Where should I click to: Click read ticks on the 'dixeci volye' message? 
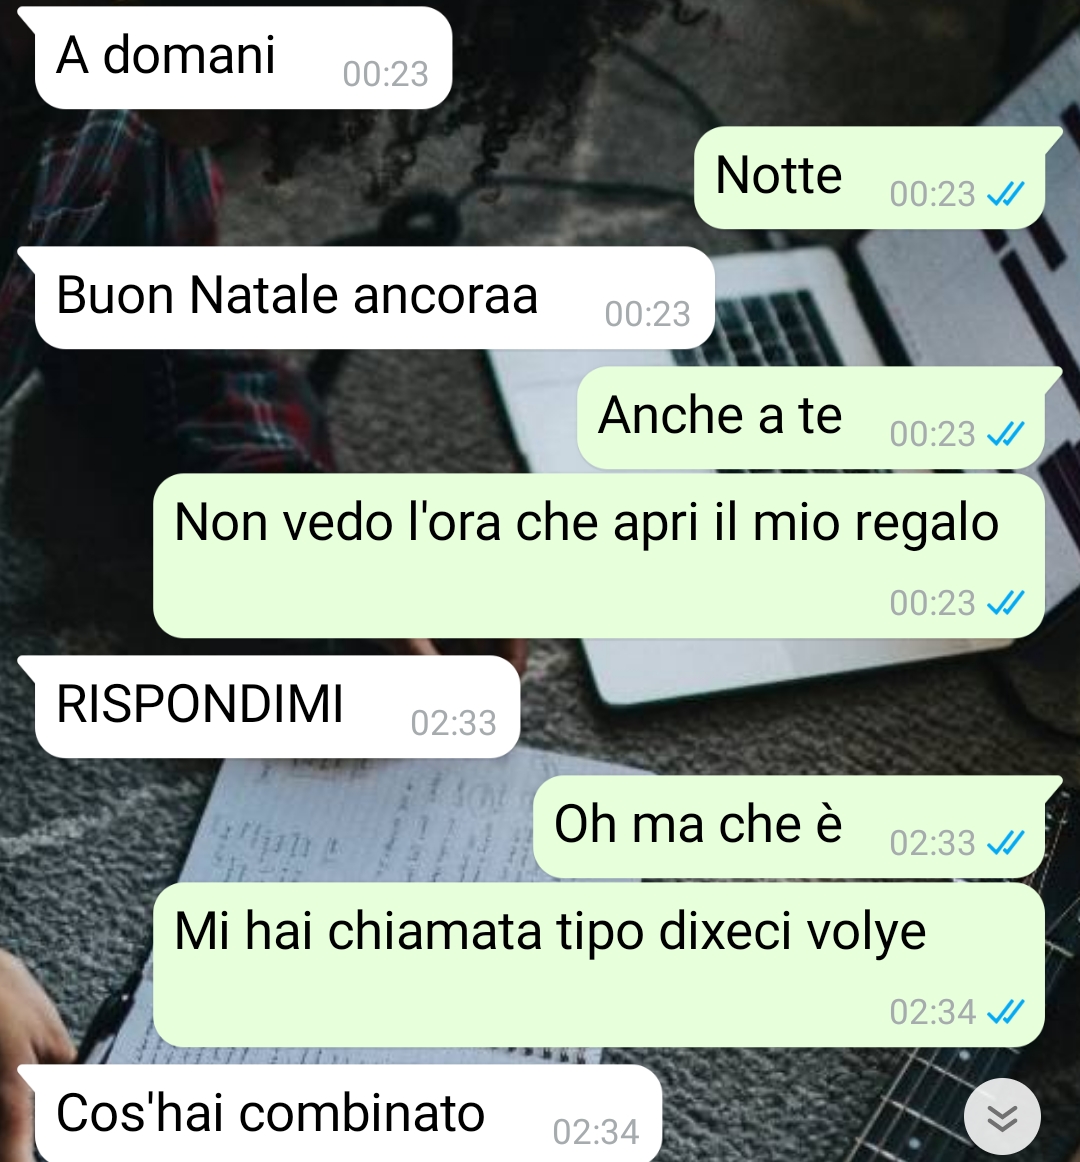[x=1006, y=1012]
